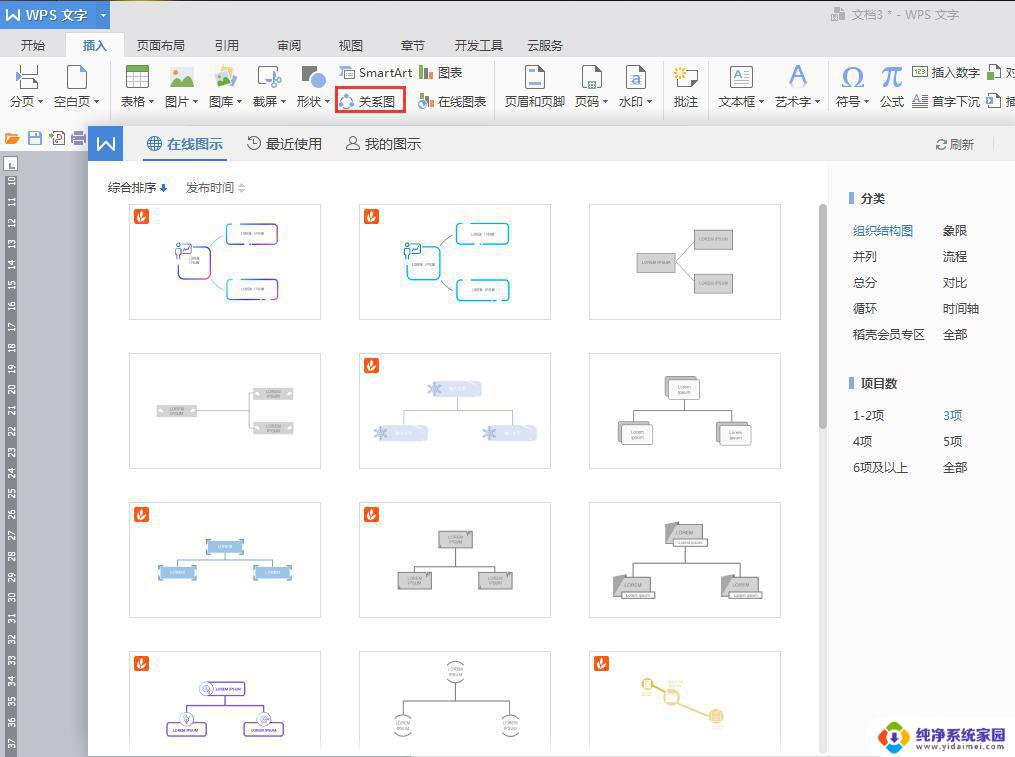Open the 图库 gallery icon
This screenshot has height=757, width=1015.
point(226,78)
